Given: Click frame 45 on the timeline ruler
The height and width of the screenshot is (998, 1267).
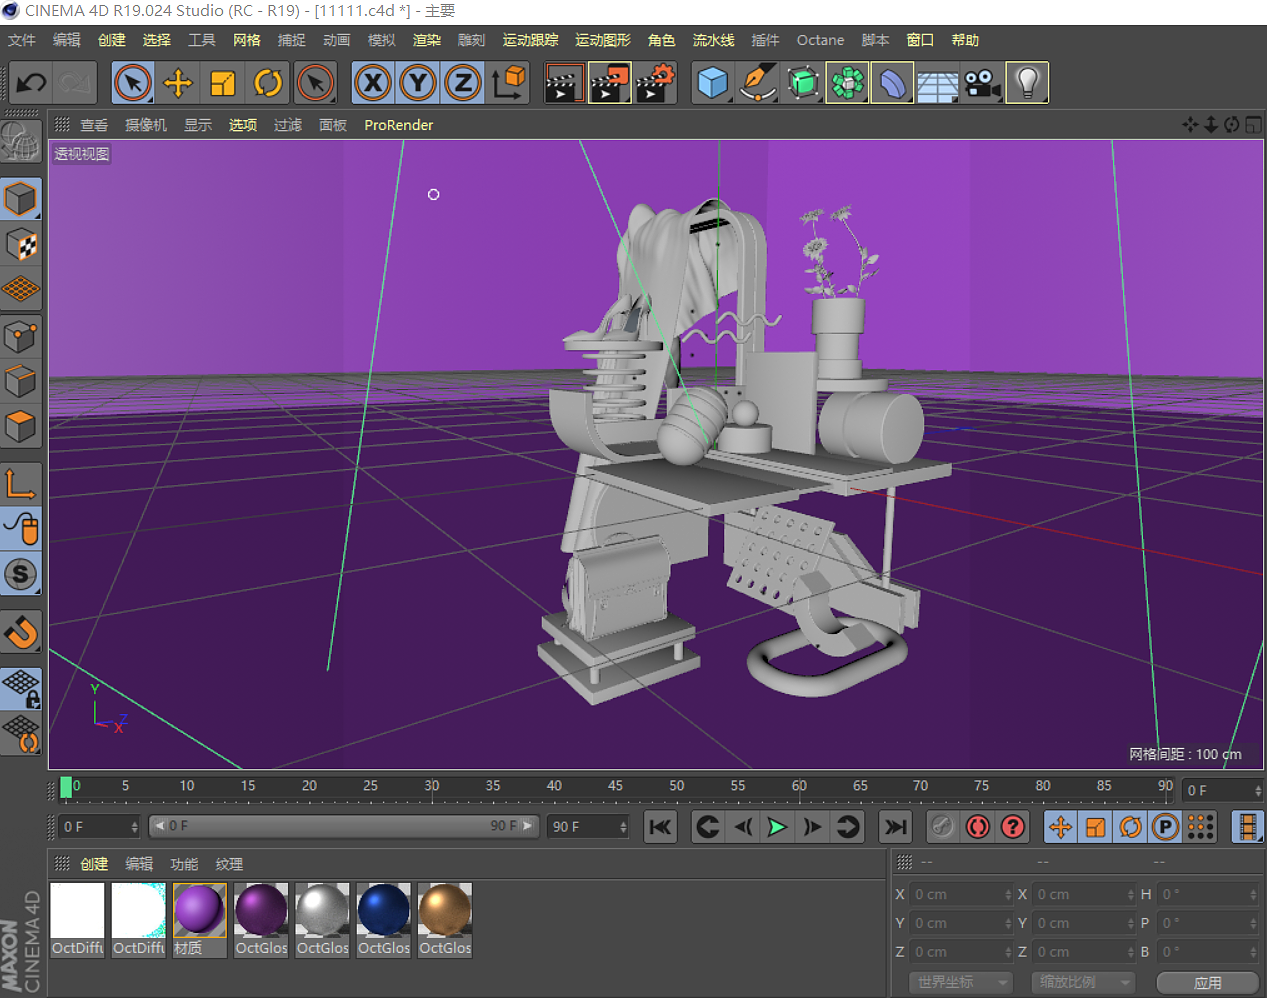Looking at the screenshot, I should pyautogui.click(x=615, y=788).
